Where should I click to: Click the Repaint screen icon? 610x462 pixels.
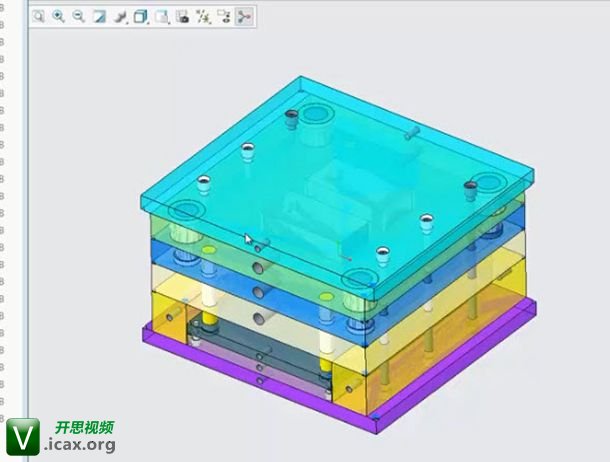[100, 17]
